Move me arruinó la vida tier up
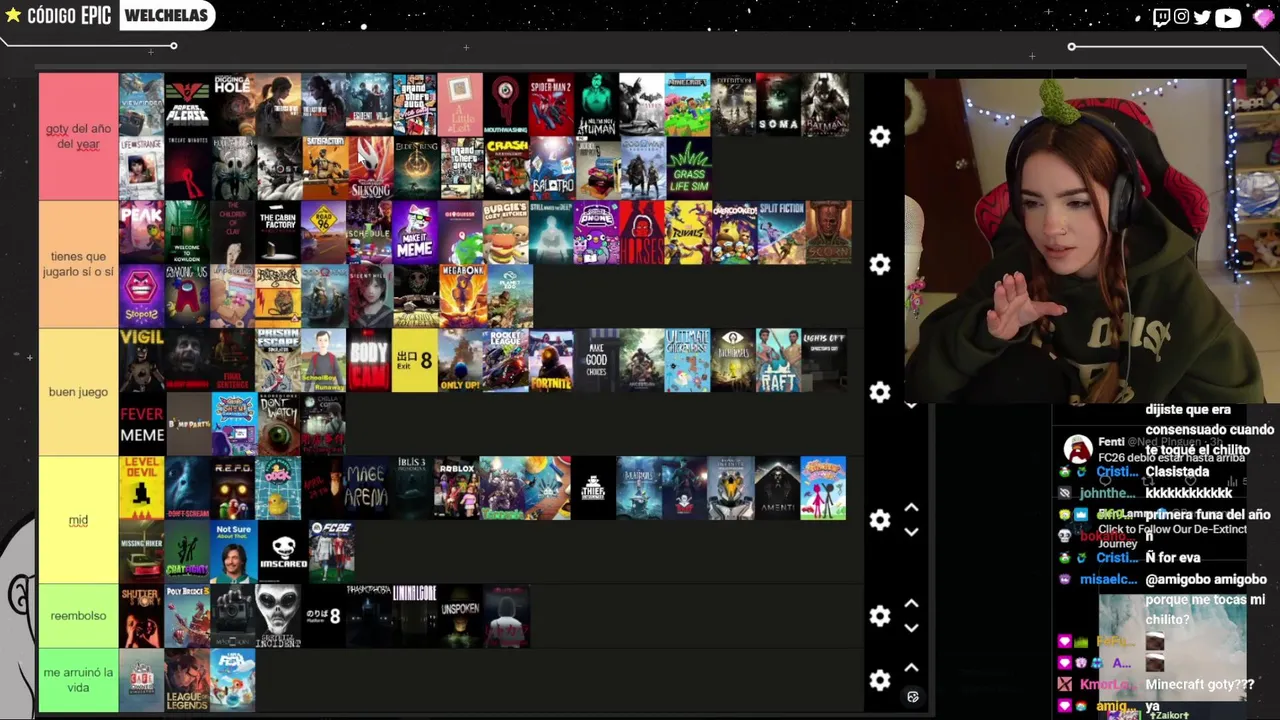 tap(911, 668)
